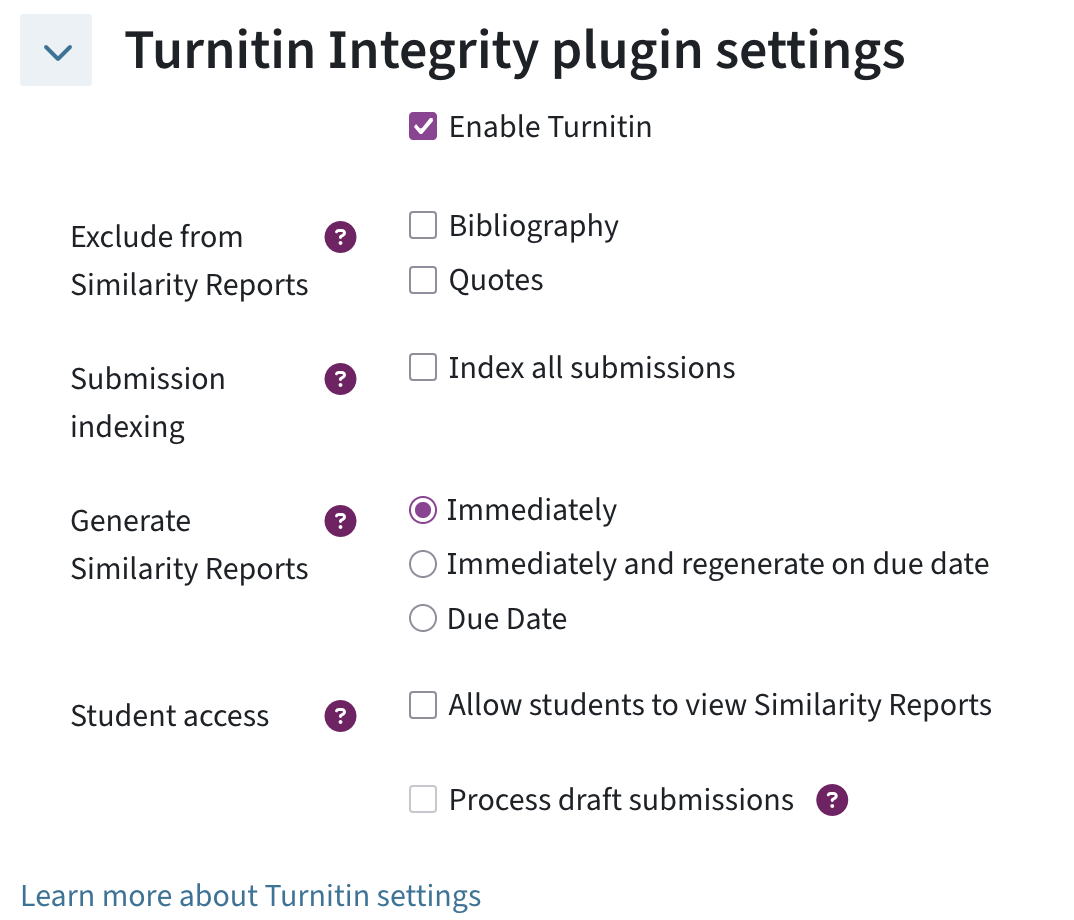The image size is (1074, 920).
Task: Enable Index all submissions
Action: point(422,368)
